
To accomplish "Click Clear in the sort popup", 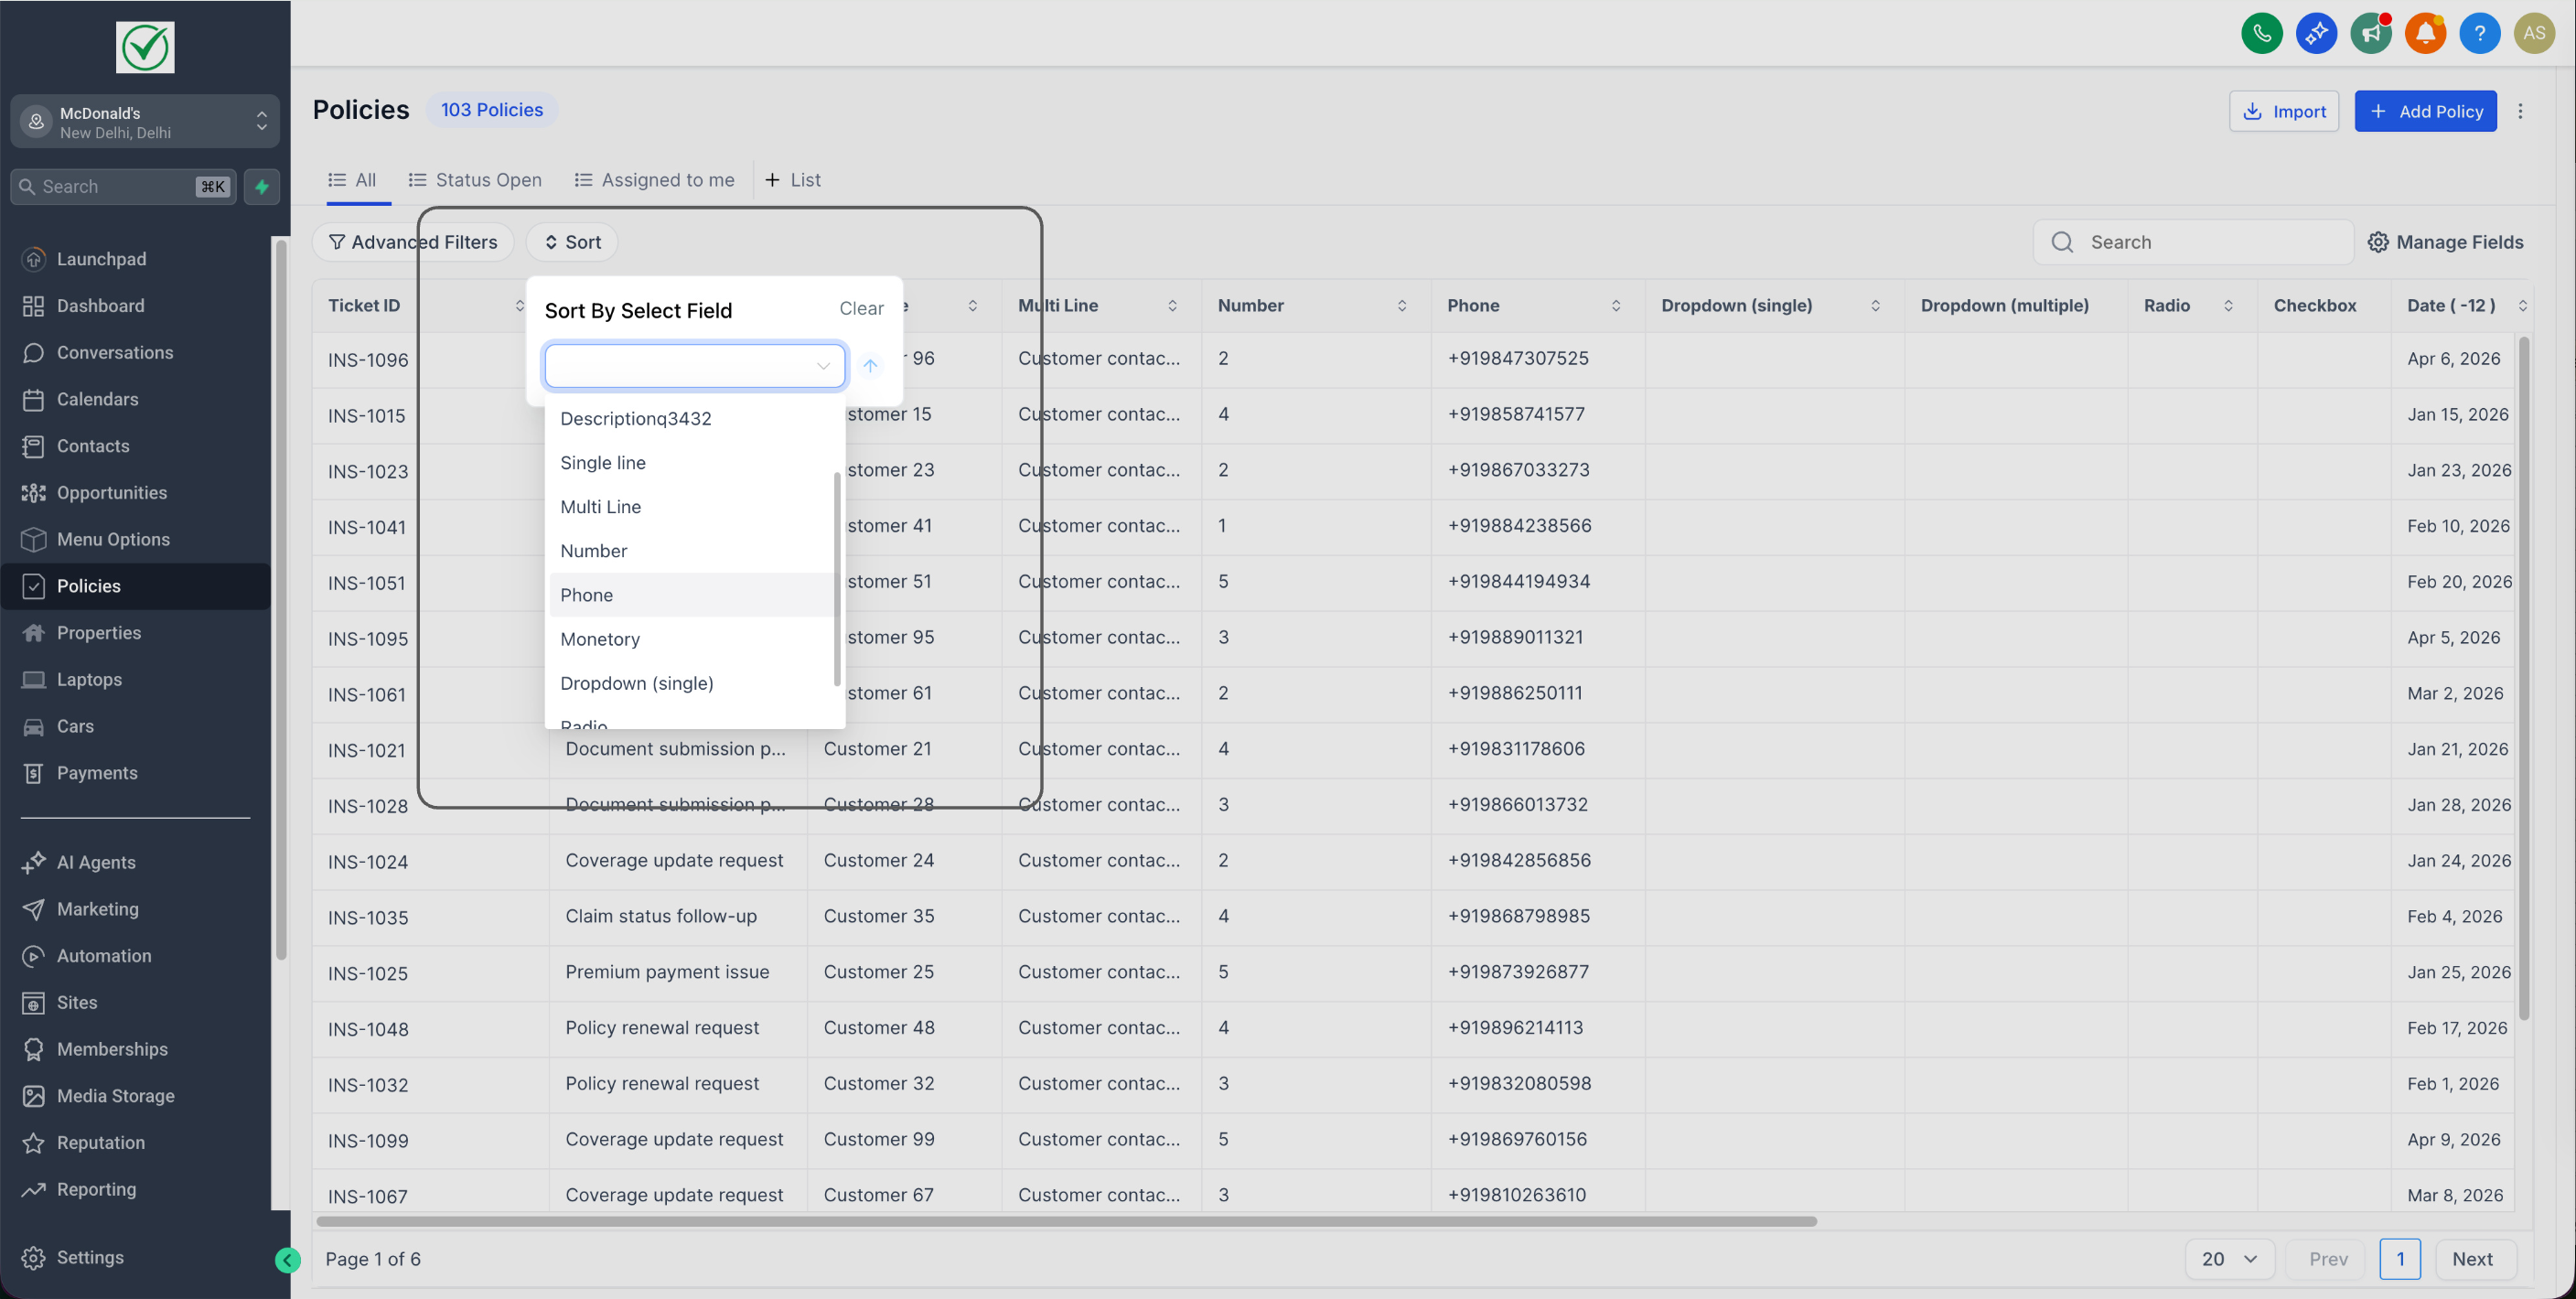I will (861, 309).
